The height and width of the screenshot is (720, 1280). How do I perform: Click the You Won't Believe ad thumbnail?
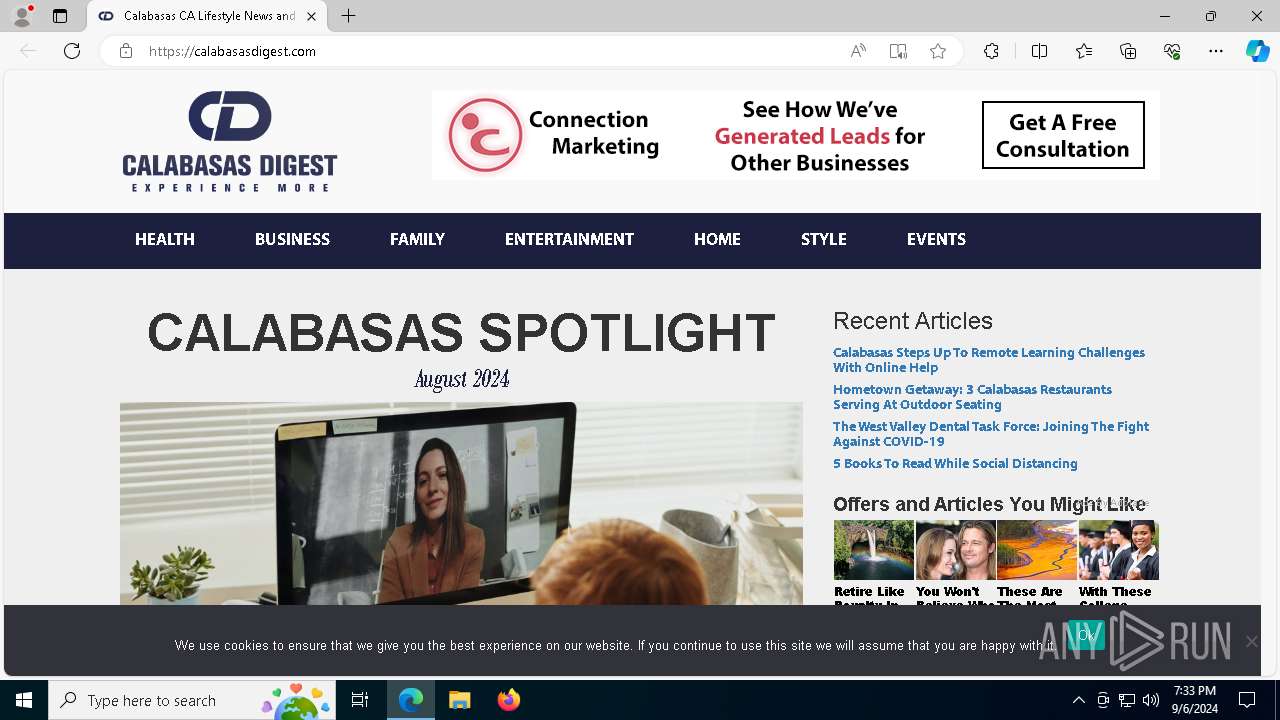click(955, 550)
